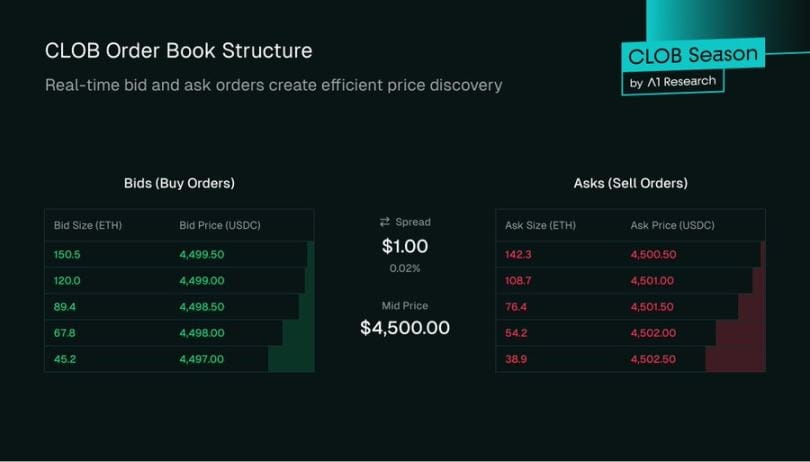Viewport: 810px width, 462px height.
Task: Click the red depth bar on 38.9 ask row
Action: (735, 359)
